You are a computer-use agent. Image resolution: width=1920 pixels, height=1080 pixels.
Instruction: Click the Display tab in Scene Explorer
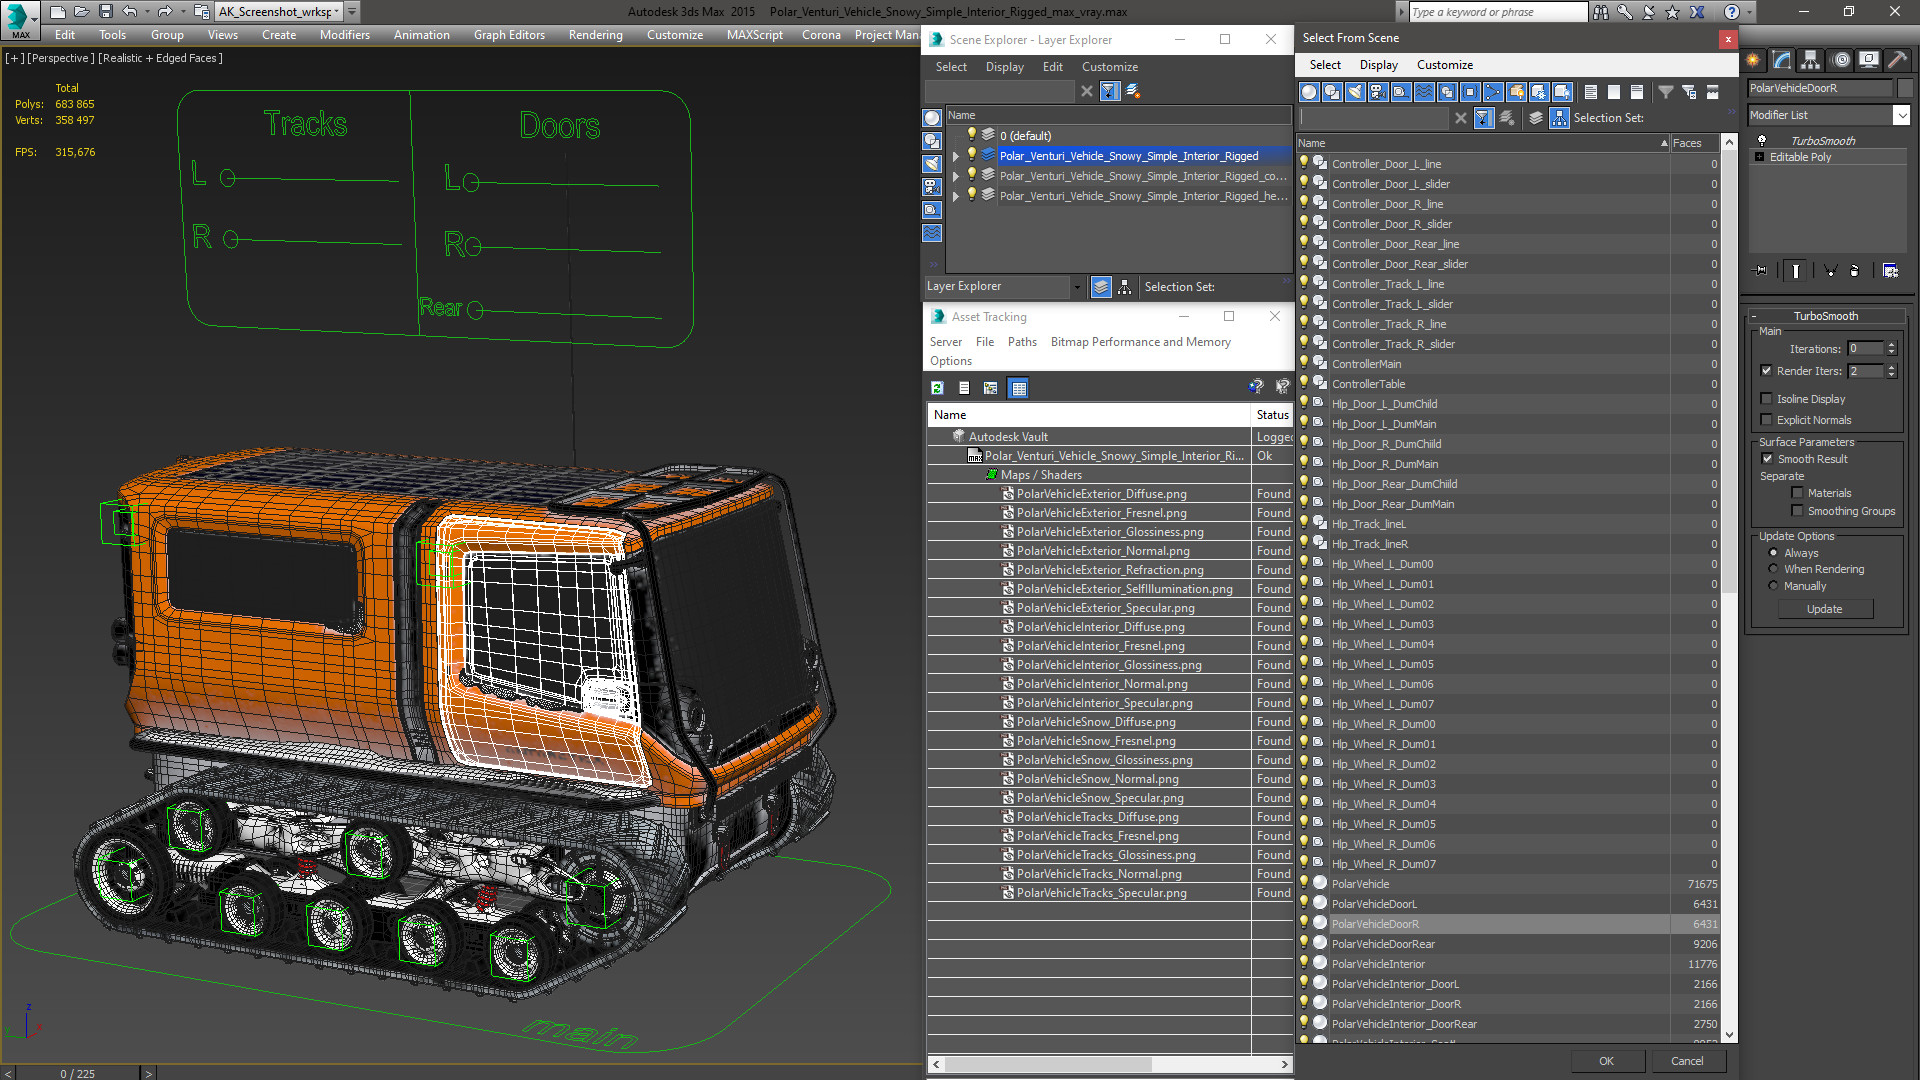pyautogui.click(x=1001, y=65)
